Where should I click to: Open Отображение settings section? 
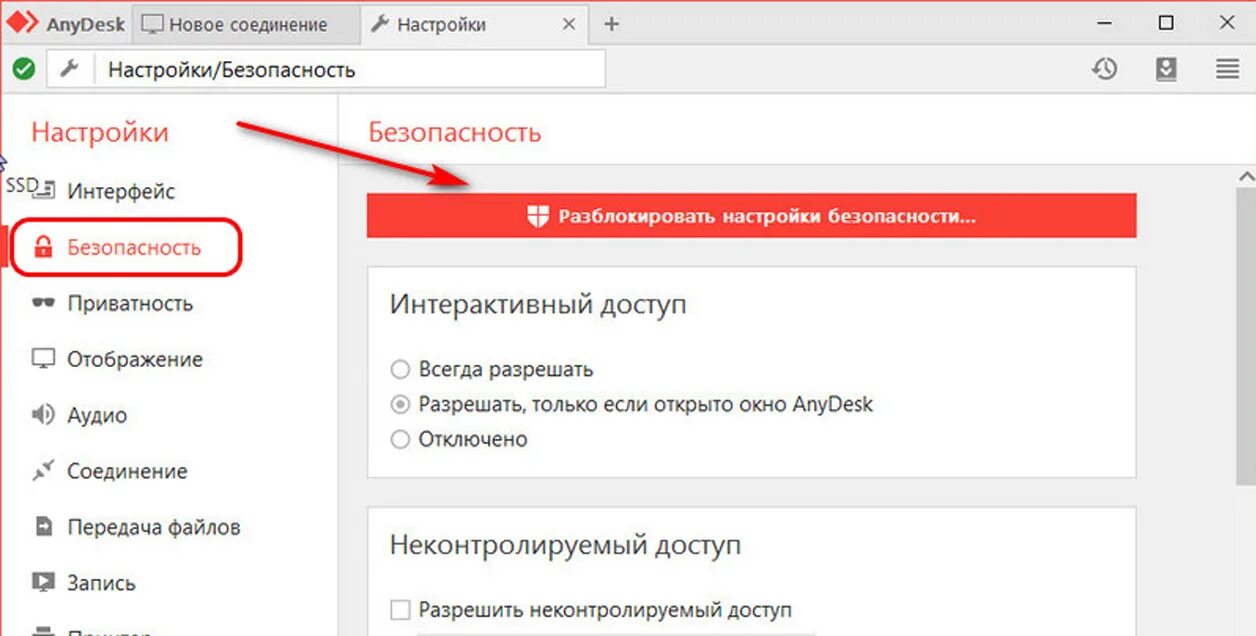(135, 359)
